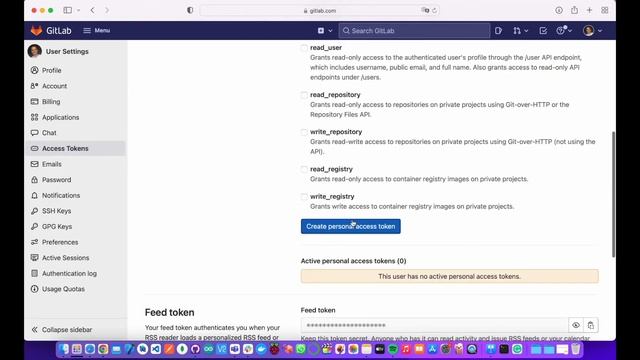The height and width of the screenshot is (360, 640).
Task: Expand the merge requests dropdown
Action: [x=520, y=31]
